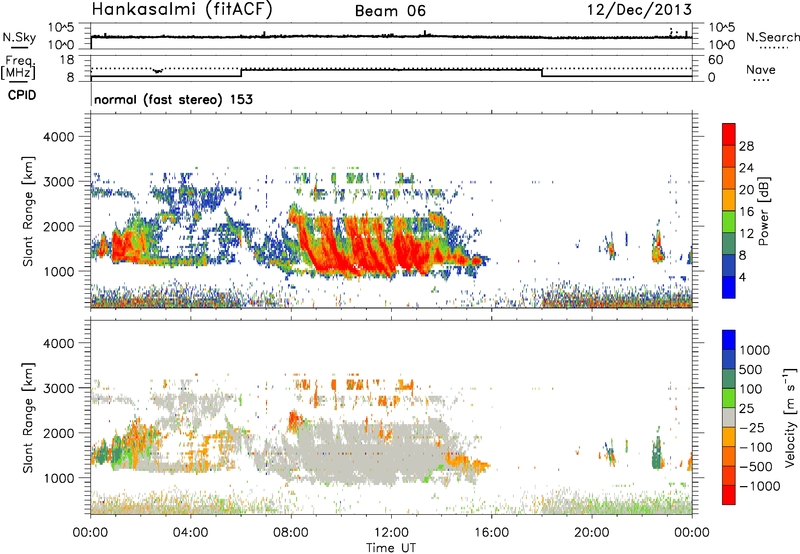Click the "16:00" time axis label

pyautogui.click(x=491, y=533)
